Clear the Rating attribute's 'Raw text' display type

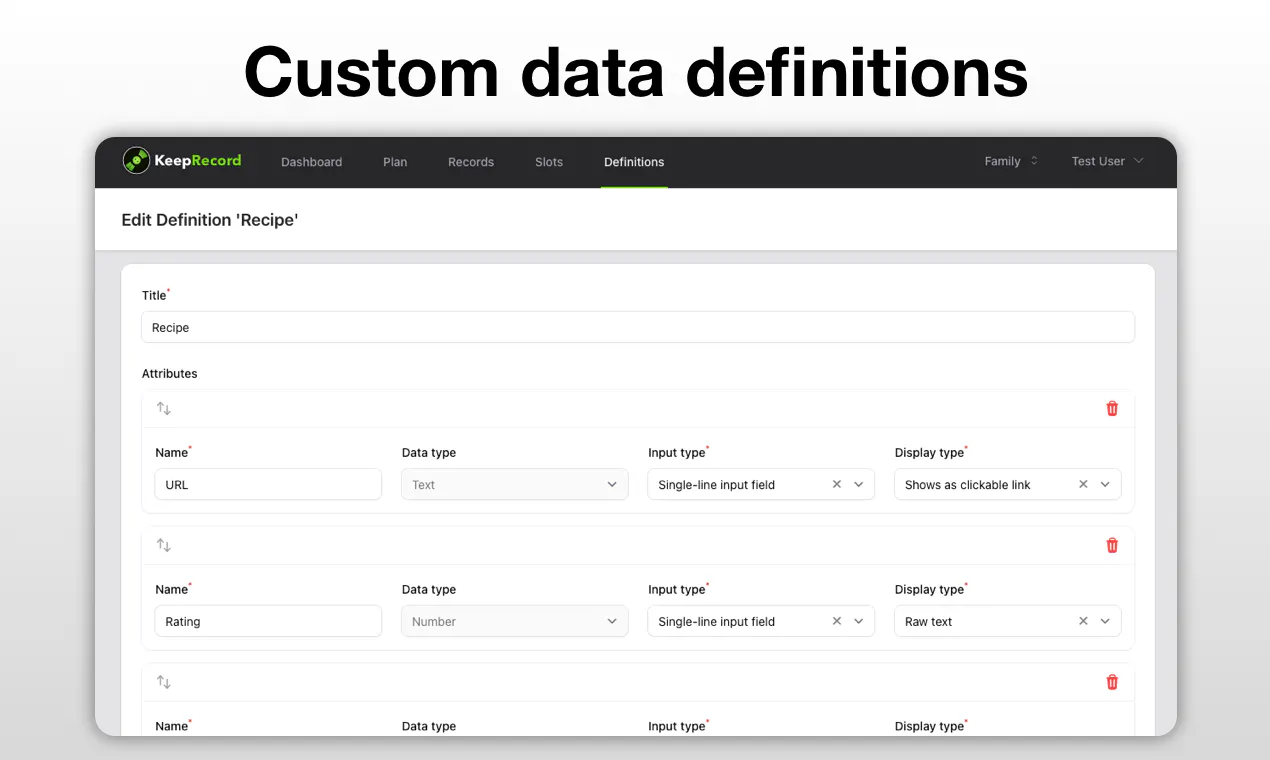point(1083,621)
